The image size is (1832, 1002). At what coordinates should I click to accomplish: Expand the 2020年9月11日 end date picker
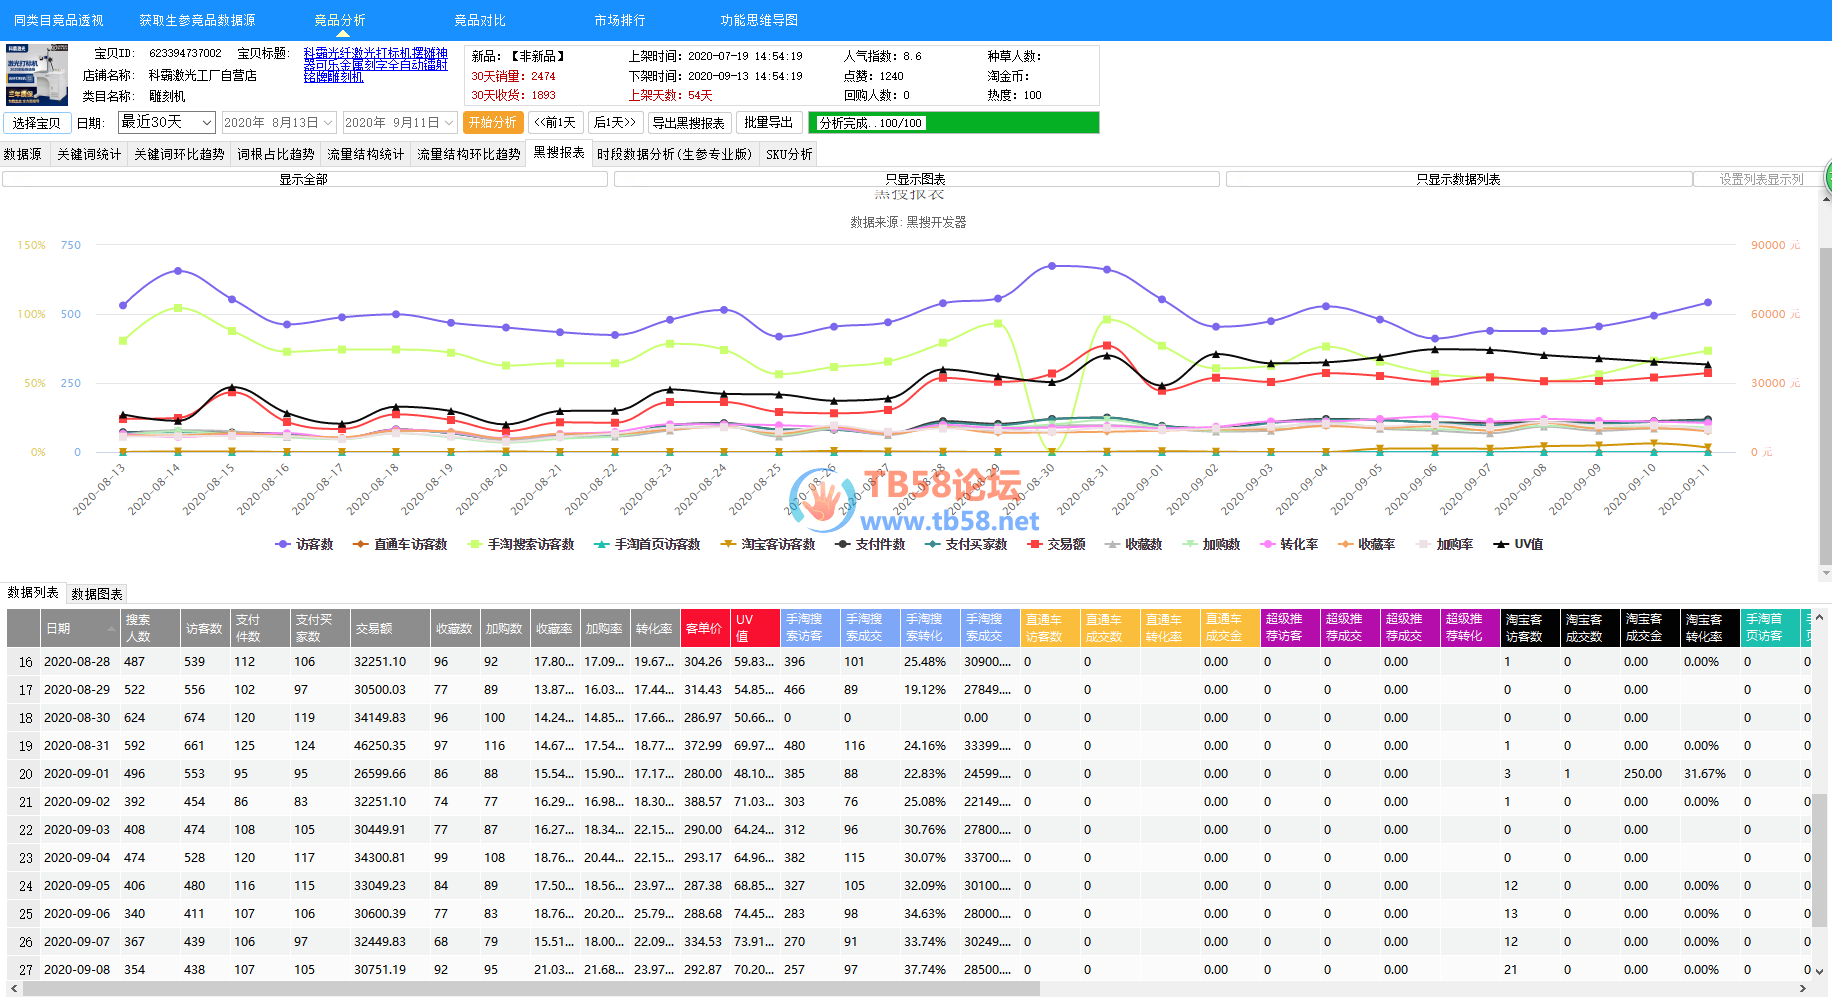tap(449, 123)
